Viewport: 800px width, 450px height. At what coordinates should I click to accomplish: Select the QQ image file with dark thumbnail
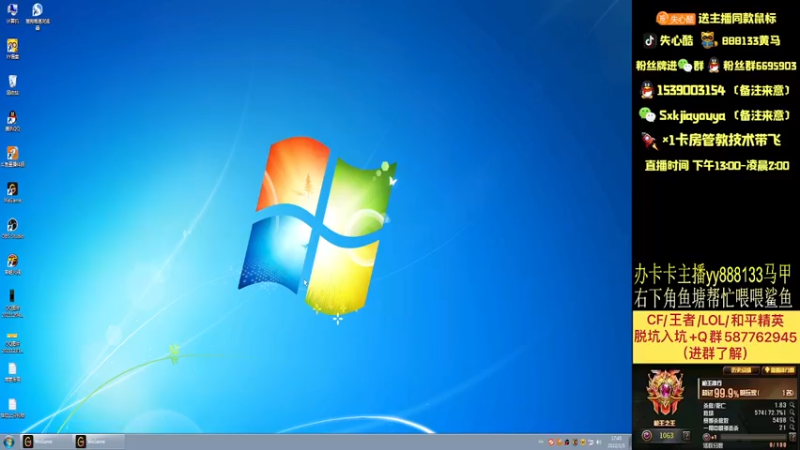[12, 303]
